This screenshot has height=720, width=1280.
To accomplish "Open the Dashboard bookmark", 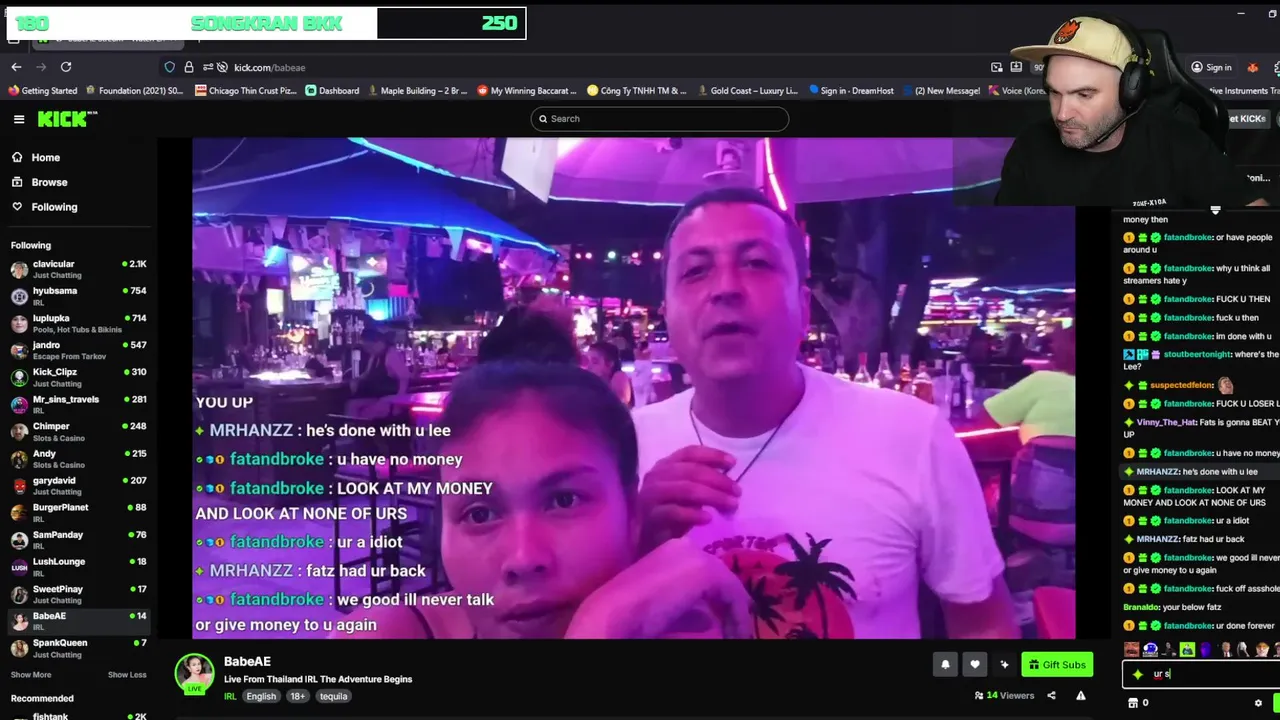I will pyautogui.click(x=332, y=91).
